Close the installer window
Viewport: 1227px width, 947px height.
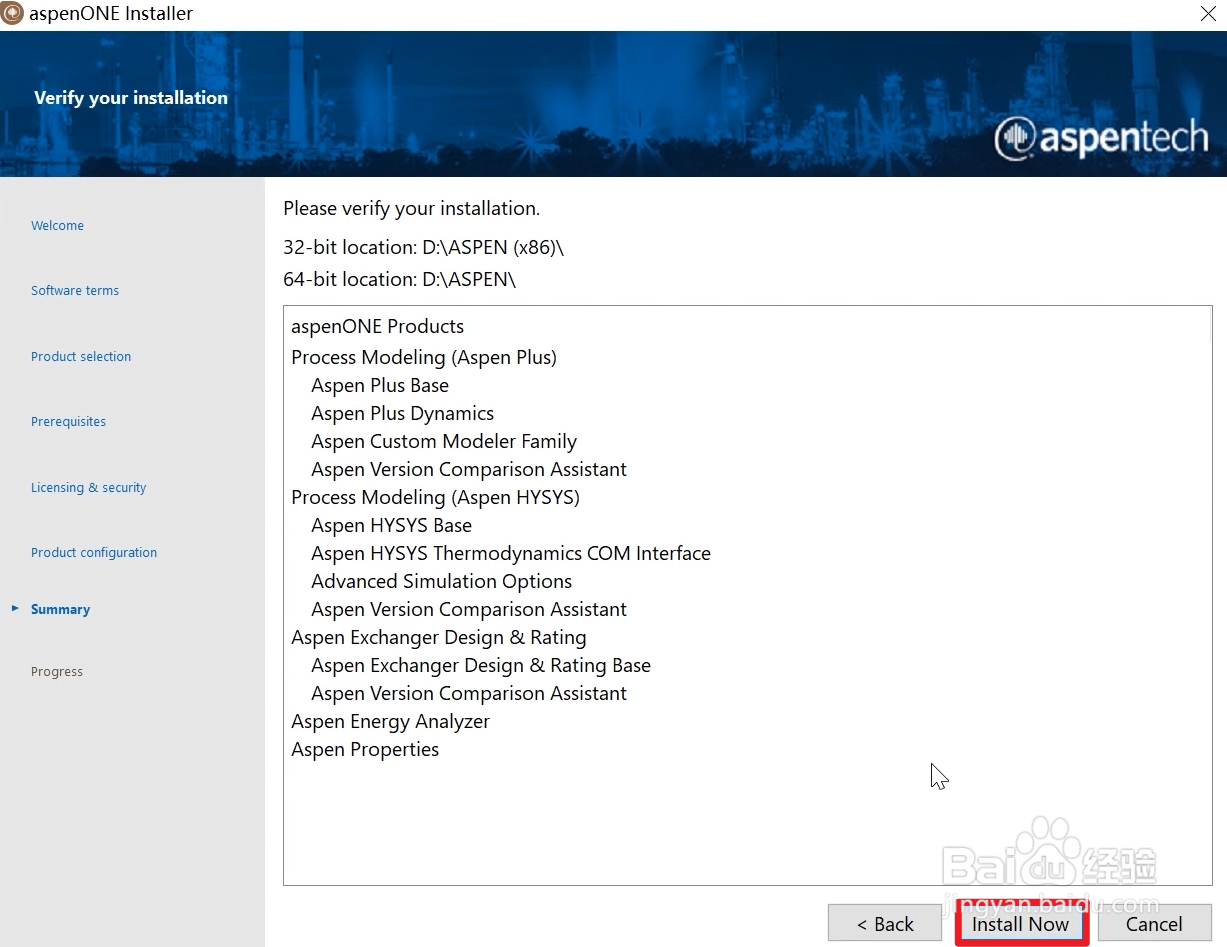1207,14
